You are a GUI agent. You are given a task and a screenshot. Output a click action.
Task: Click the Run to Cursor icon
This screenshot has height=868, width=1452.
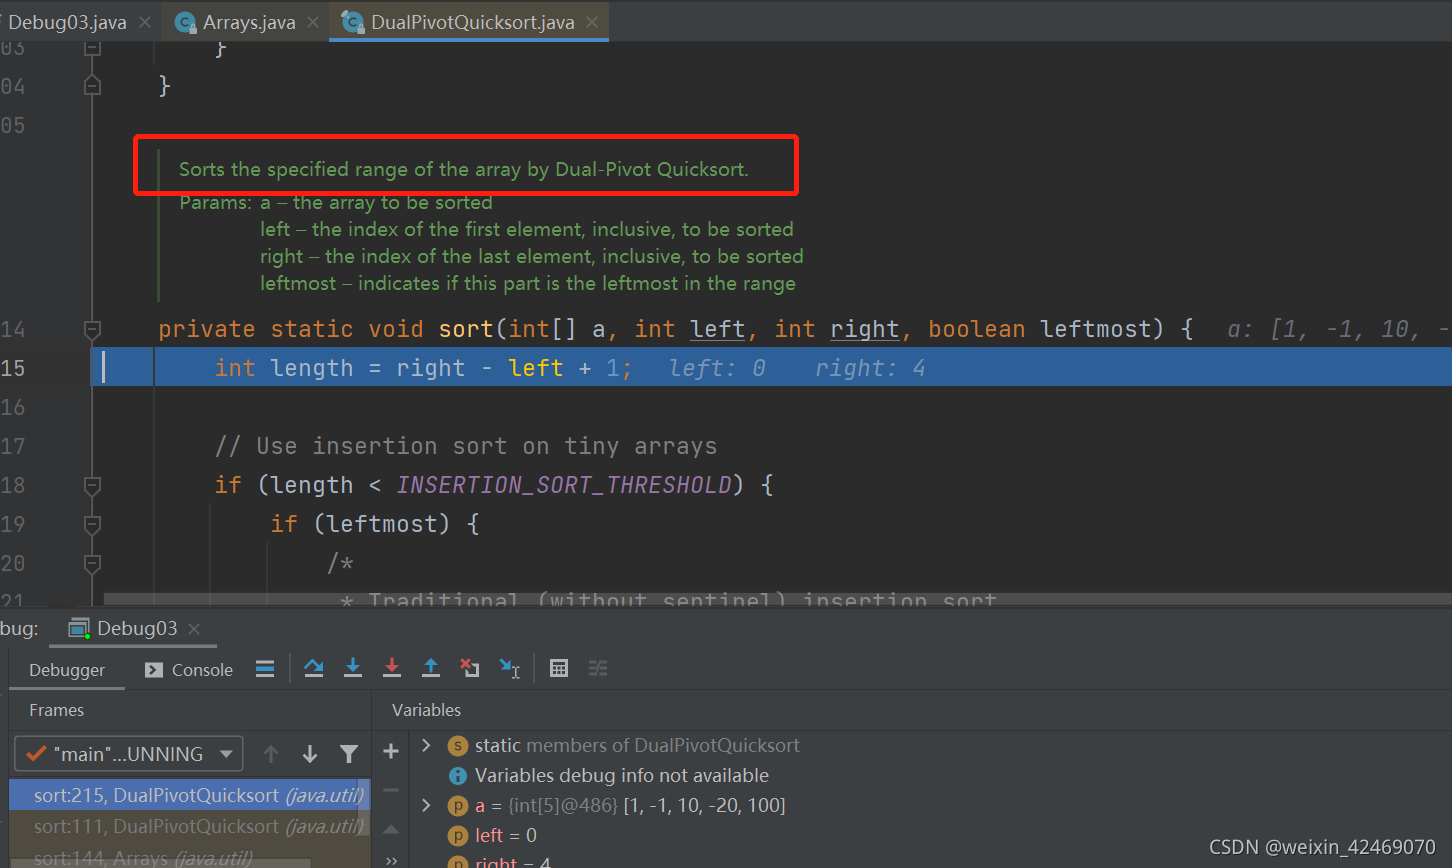coord(510,668)
